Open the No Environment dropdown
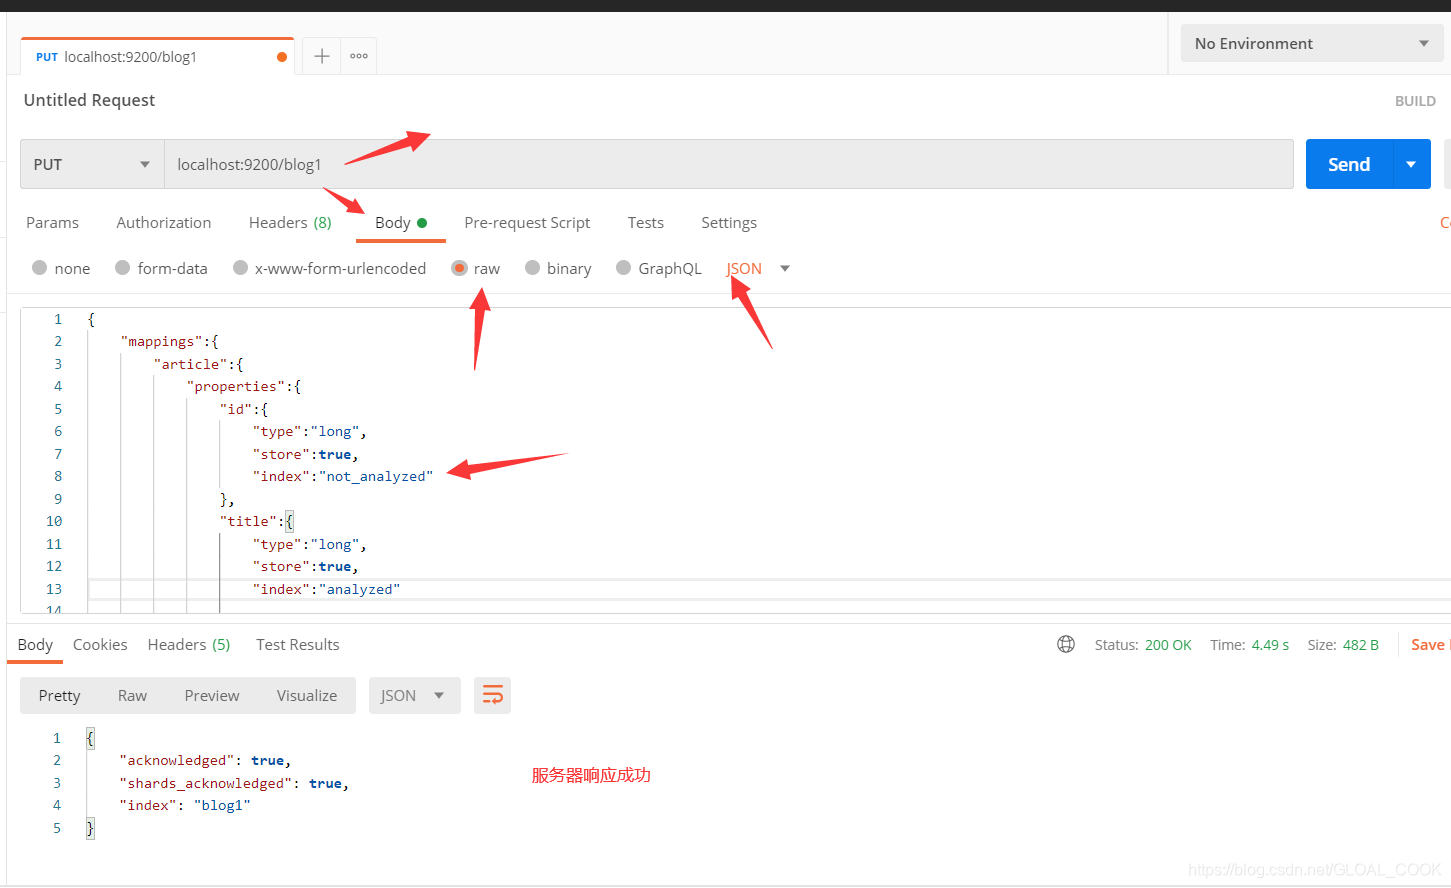1451x888 pixels. pos(1311,43)
